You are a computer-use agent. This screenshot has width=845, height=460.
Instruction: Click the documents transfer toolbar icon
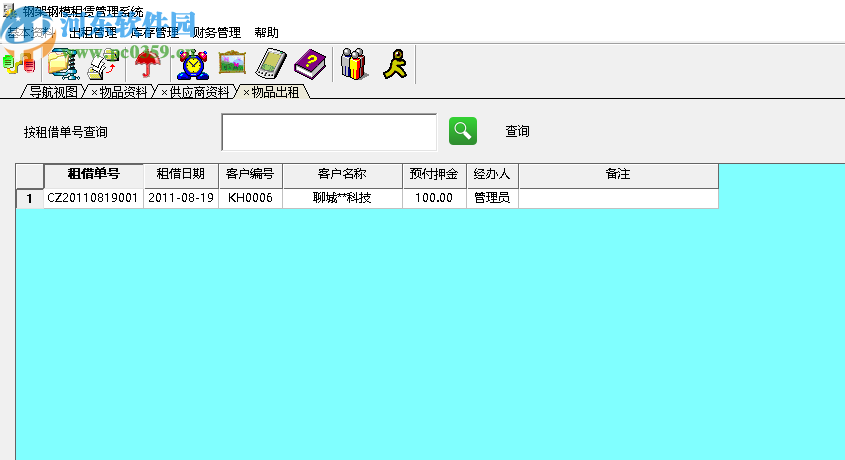coord(103,64)
